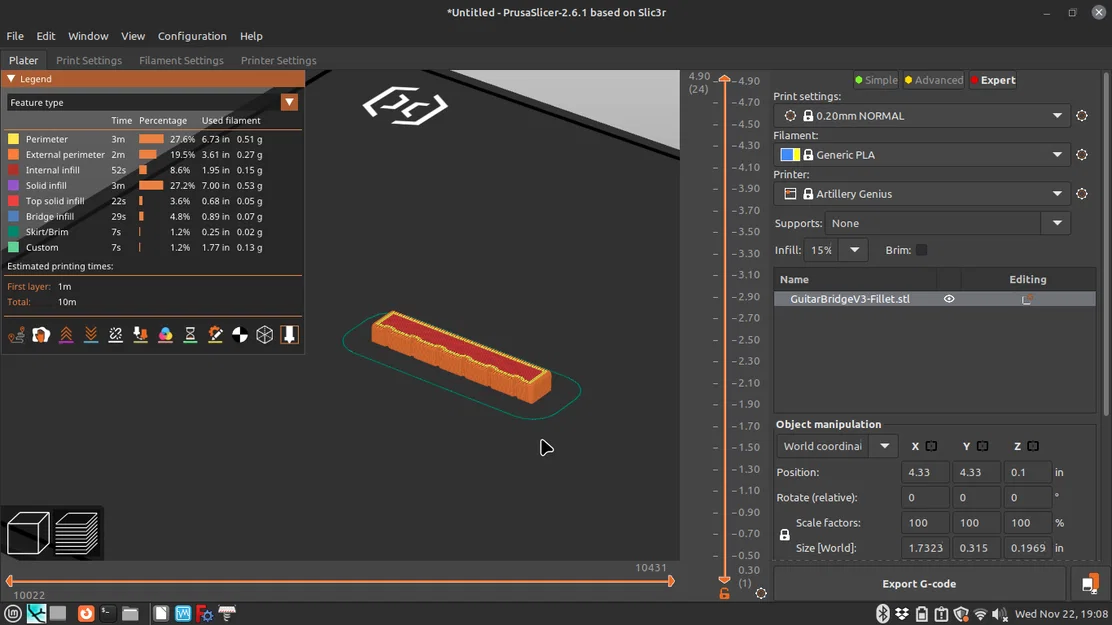The image size is (1112, 625).
Task: Collapse the Legend panel
Action: pyautogui.click(x=11, y=79)
